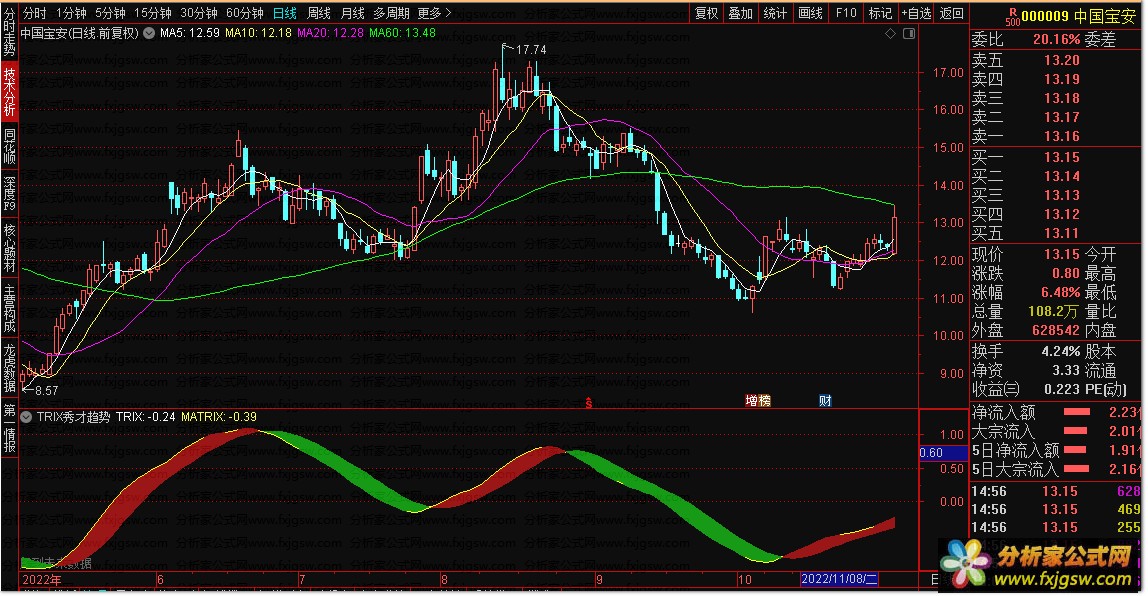
Task: Click the 2022/11/08/二 date marker
Action: [x=838, y=579]
